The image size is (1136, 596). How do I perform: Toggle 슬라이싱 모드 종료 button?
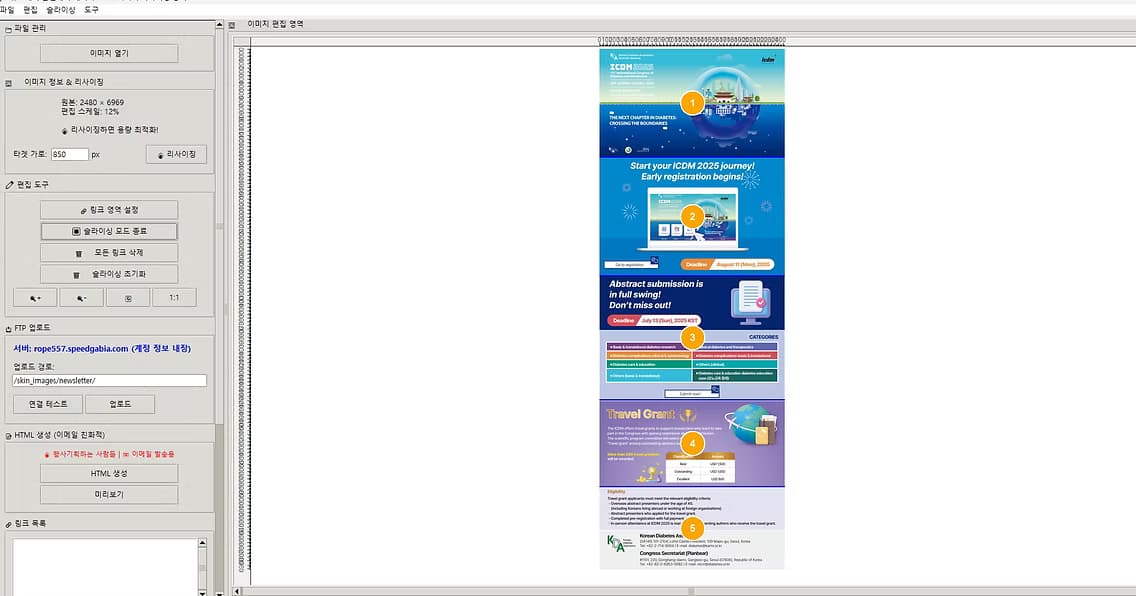click(x=109, y=231)
